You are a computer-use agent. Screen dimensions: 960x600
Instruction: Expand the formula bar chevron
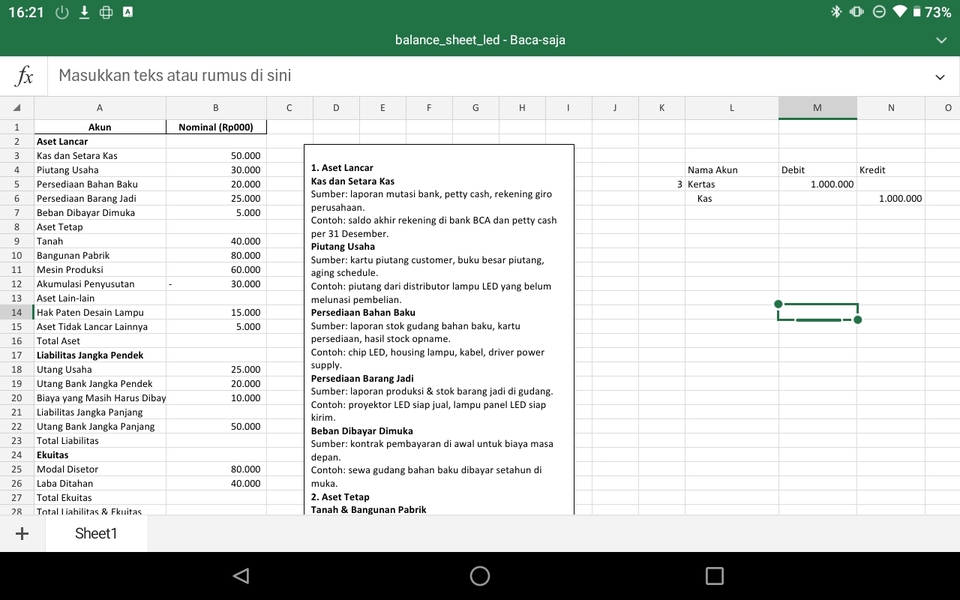tap(939, 77)
